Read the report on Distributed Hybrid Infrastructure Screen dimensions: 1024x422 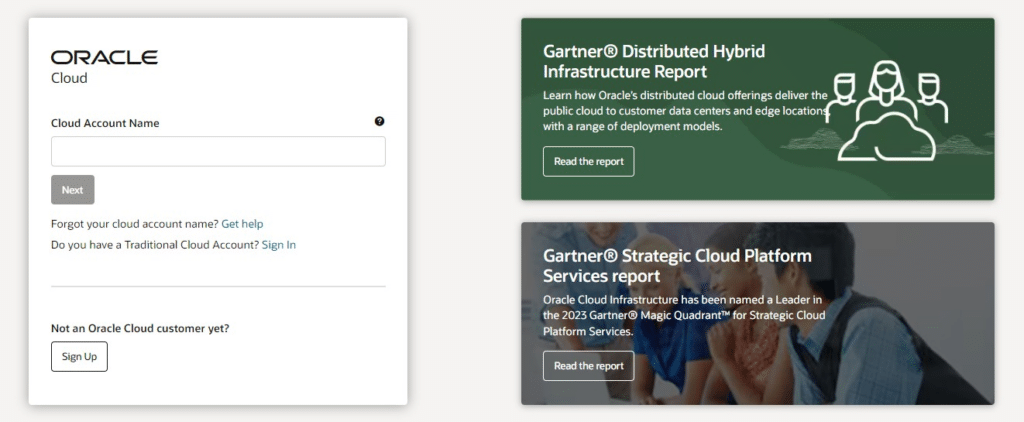point(588,161)
